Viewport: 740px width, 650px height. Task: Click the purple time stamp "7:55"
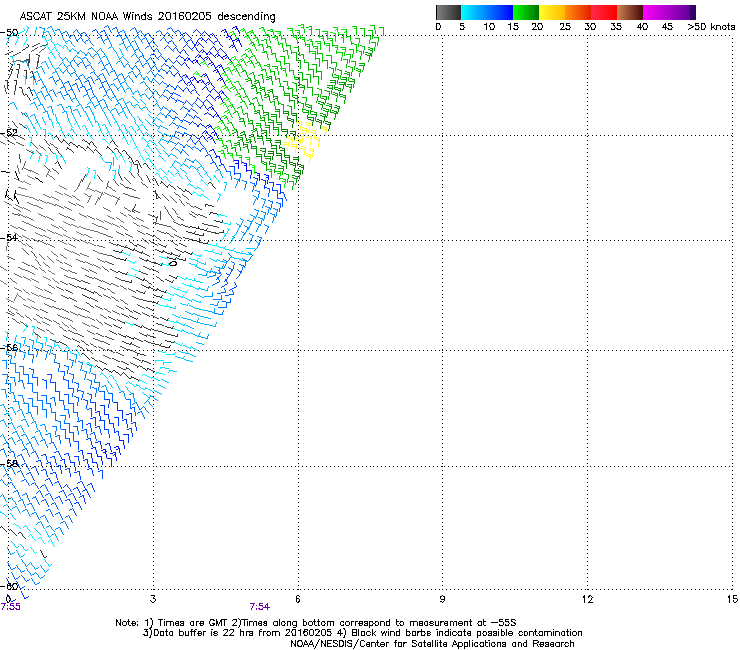pos(10,607)
